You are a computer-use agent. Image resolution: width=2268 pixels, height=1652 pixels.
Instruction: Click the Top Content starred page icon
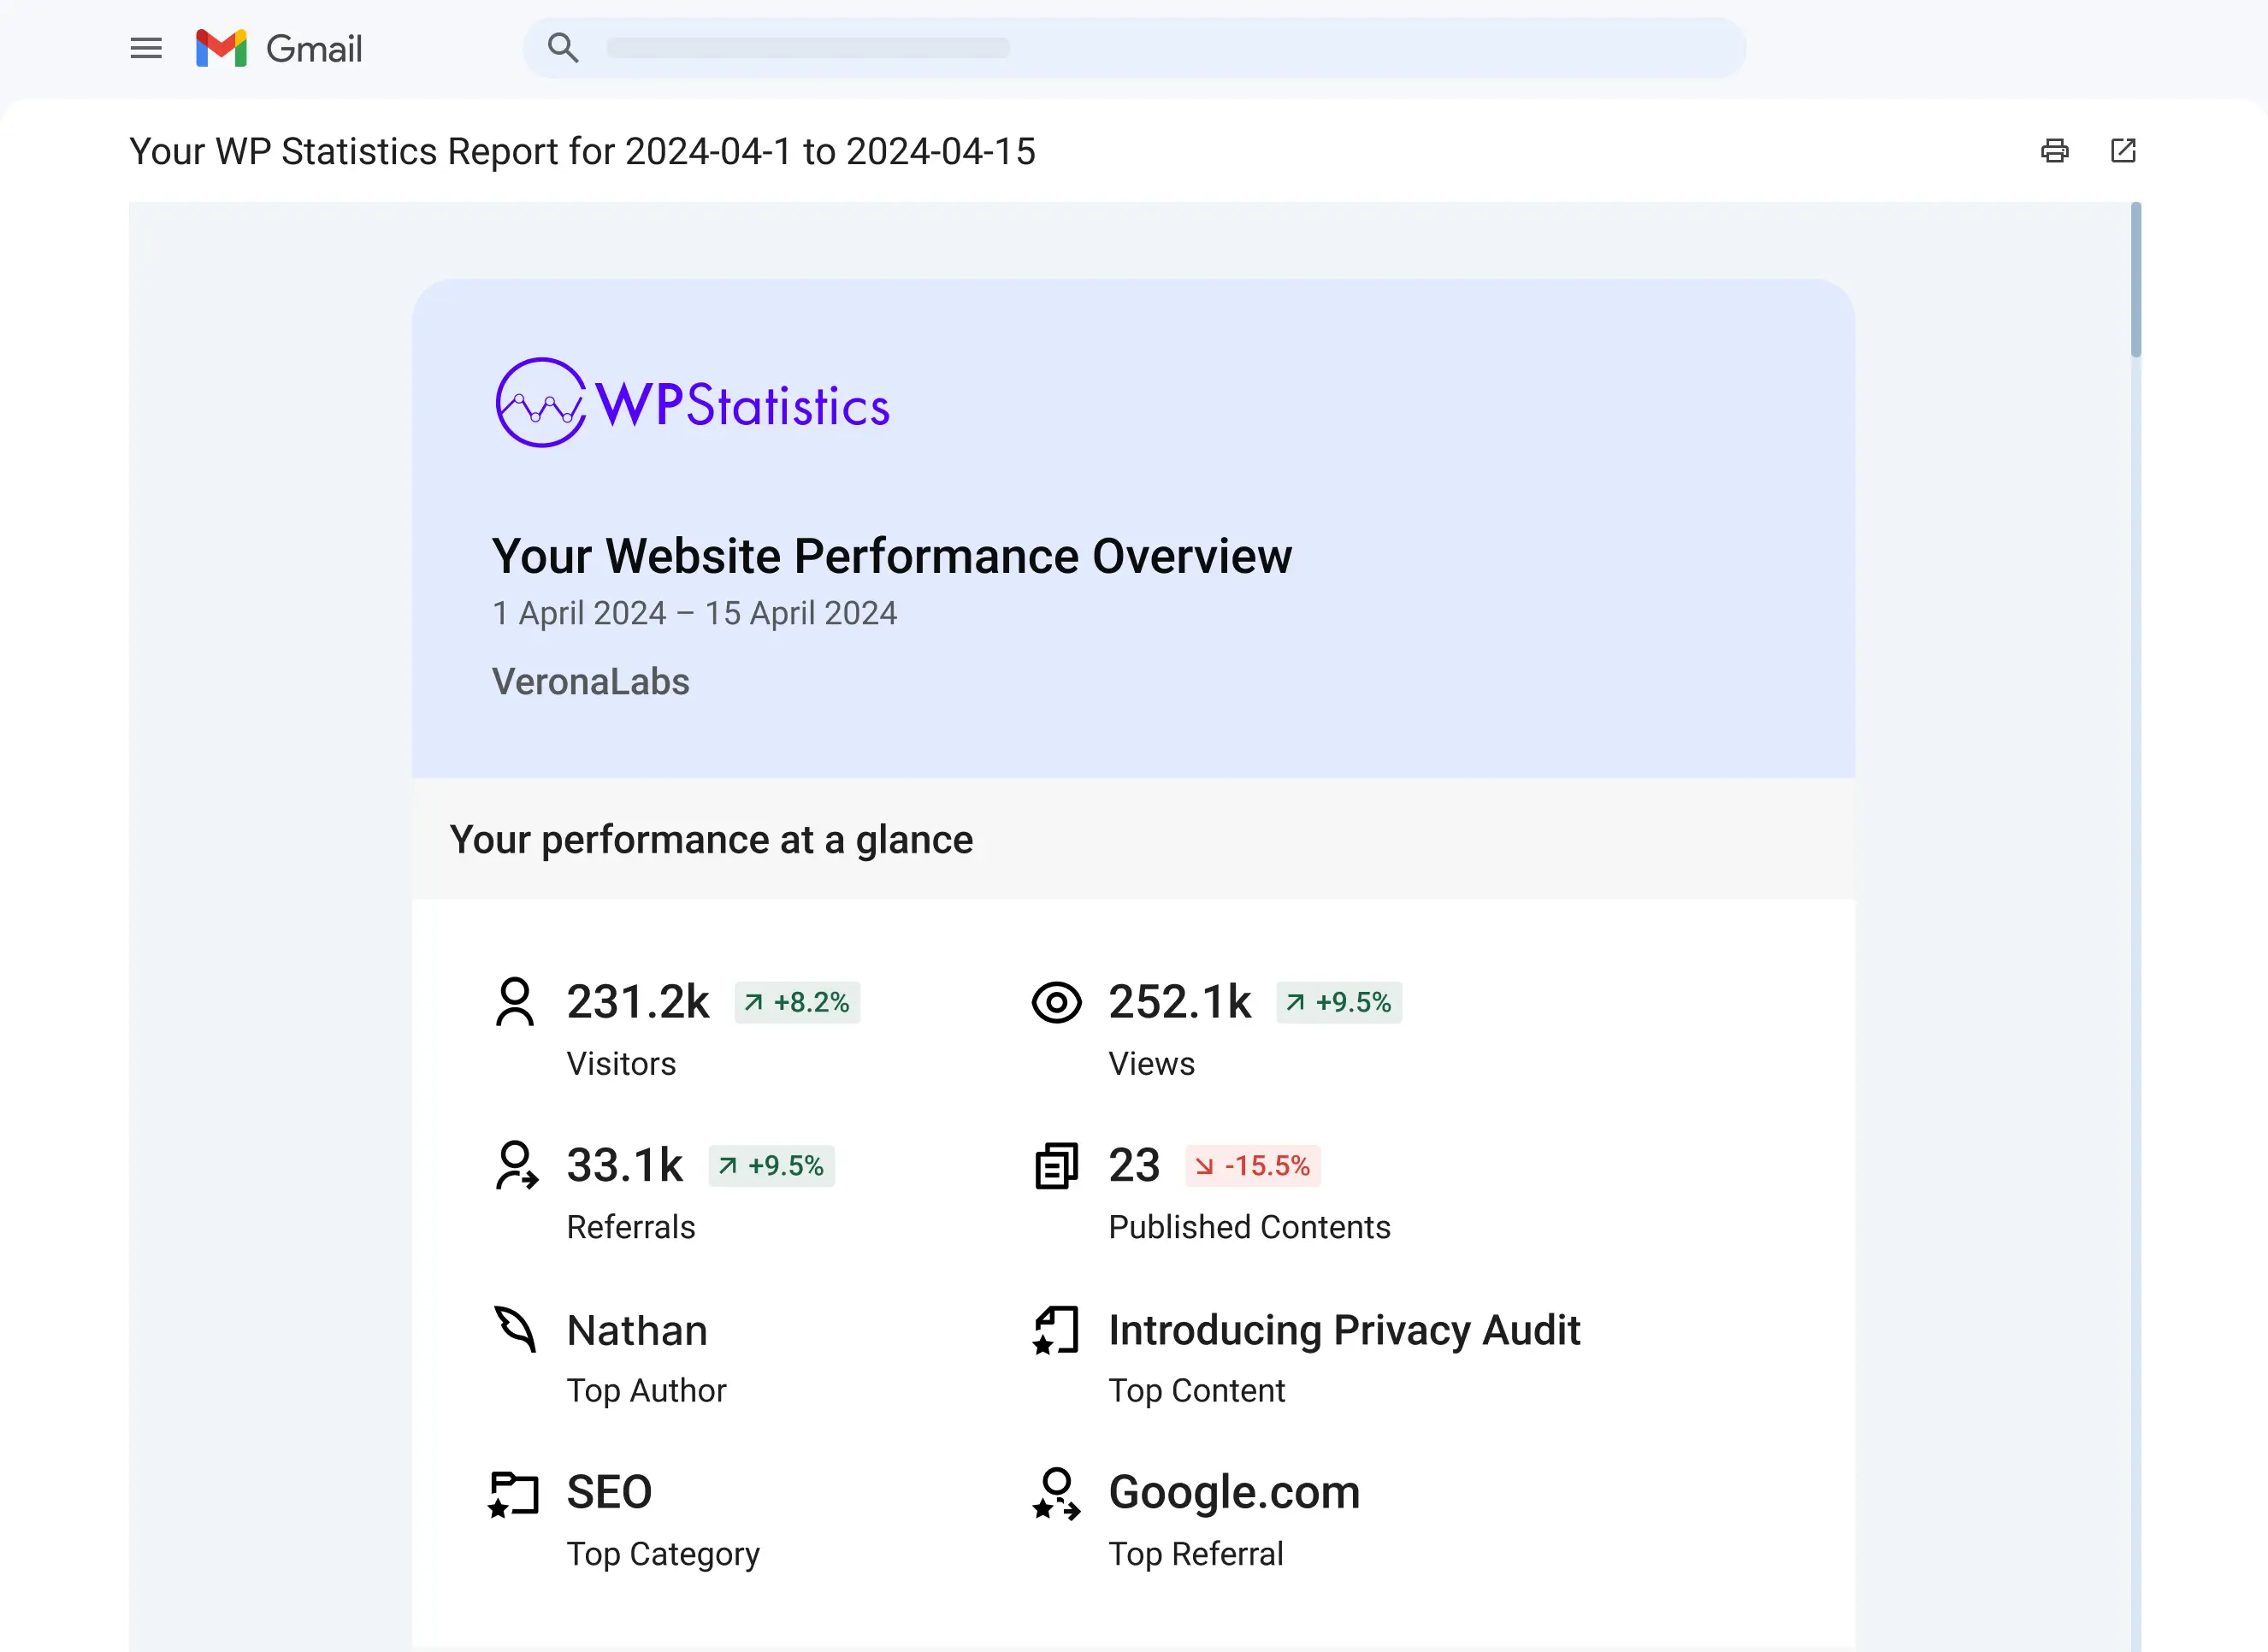(x=1056, y=1330)
